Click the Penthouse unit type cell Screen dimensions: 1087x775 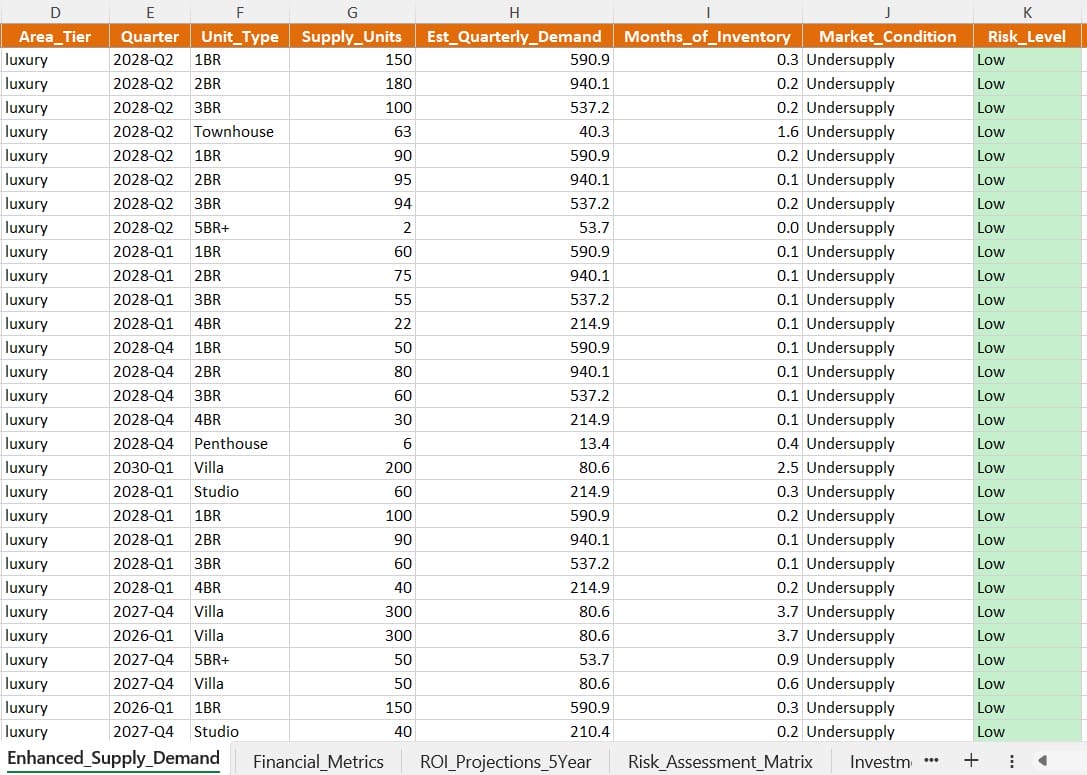point(231,444)
